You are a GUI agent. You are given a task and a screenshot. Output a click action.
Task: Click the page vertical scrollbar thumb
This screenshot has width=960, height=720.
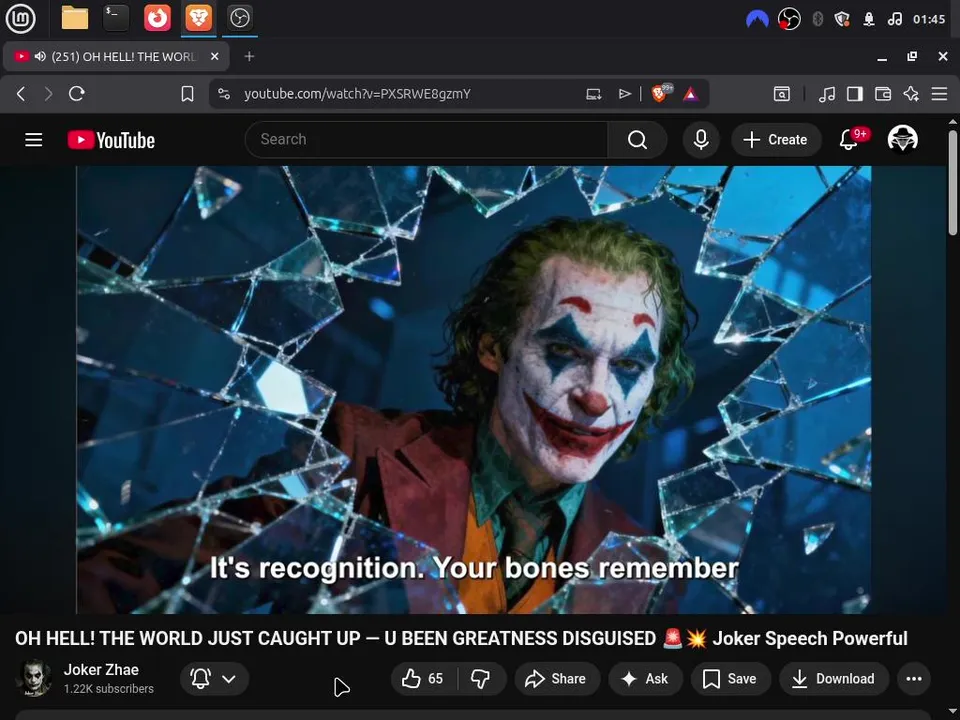coord(953,181)
